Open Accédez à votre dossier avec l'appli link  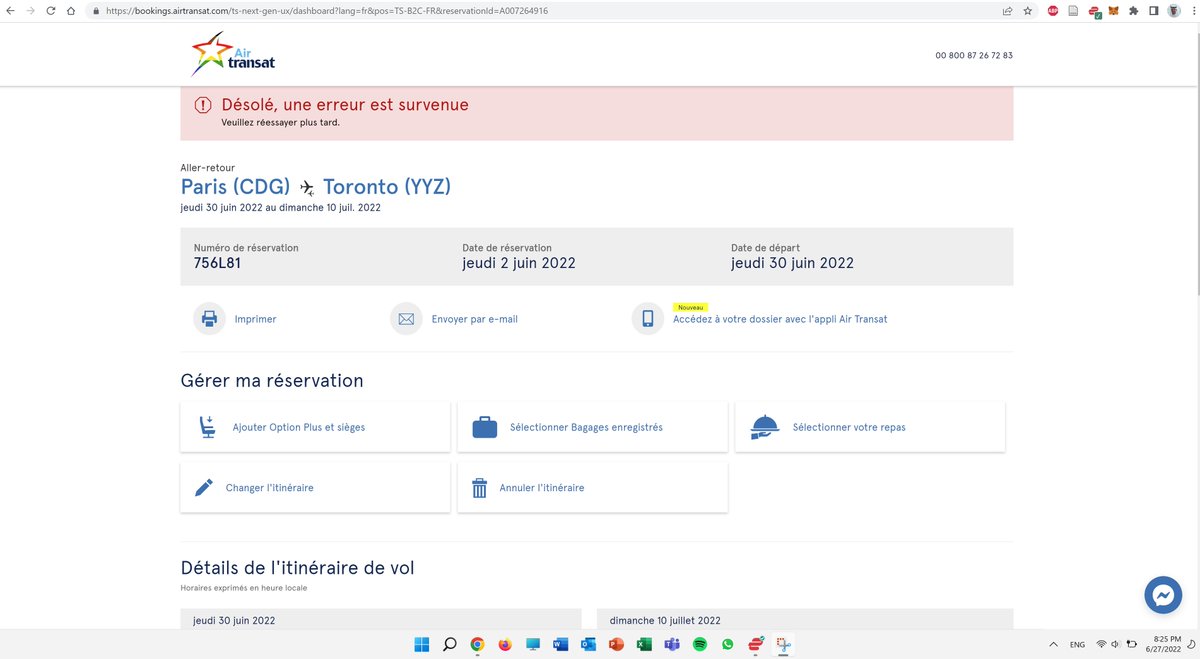click(x=780, y=319)
